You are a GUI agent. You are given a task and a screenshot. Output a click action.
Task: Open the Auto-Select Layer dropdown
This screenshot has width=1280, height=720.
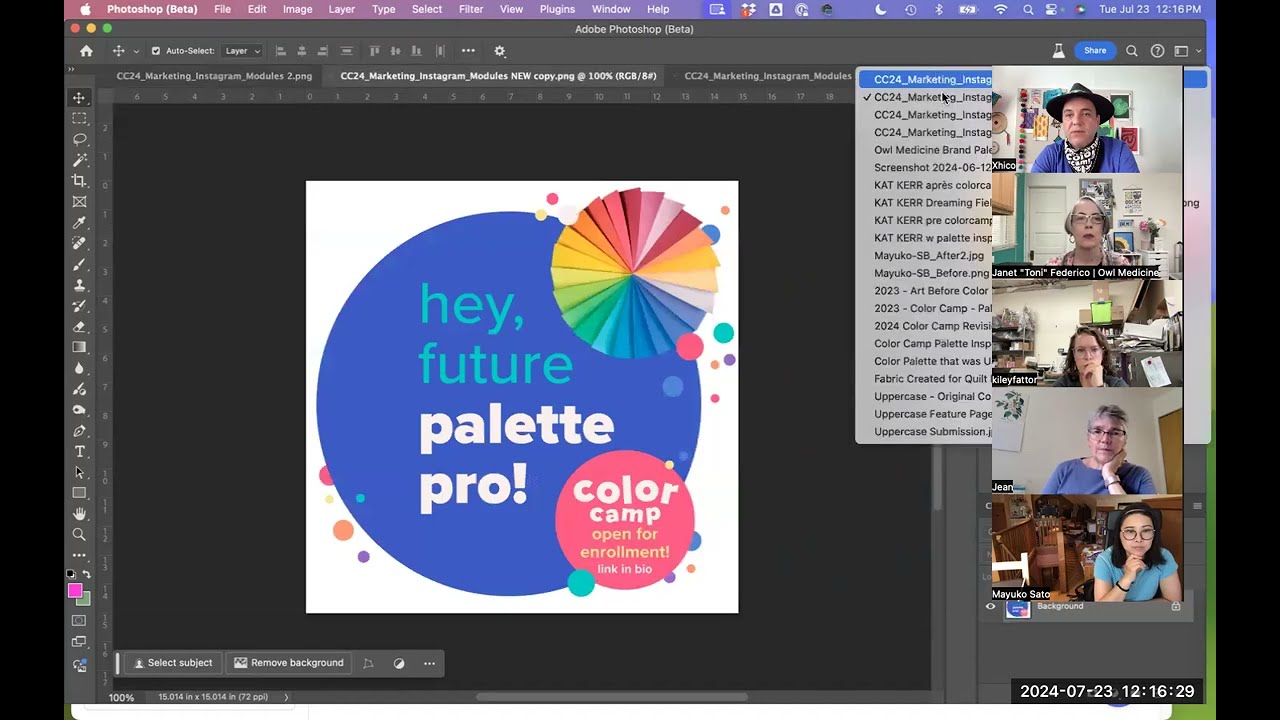point(242,51)
